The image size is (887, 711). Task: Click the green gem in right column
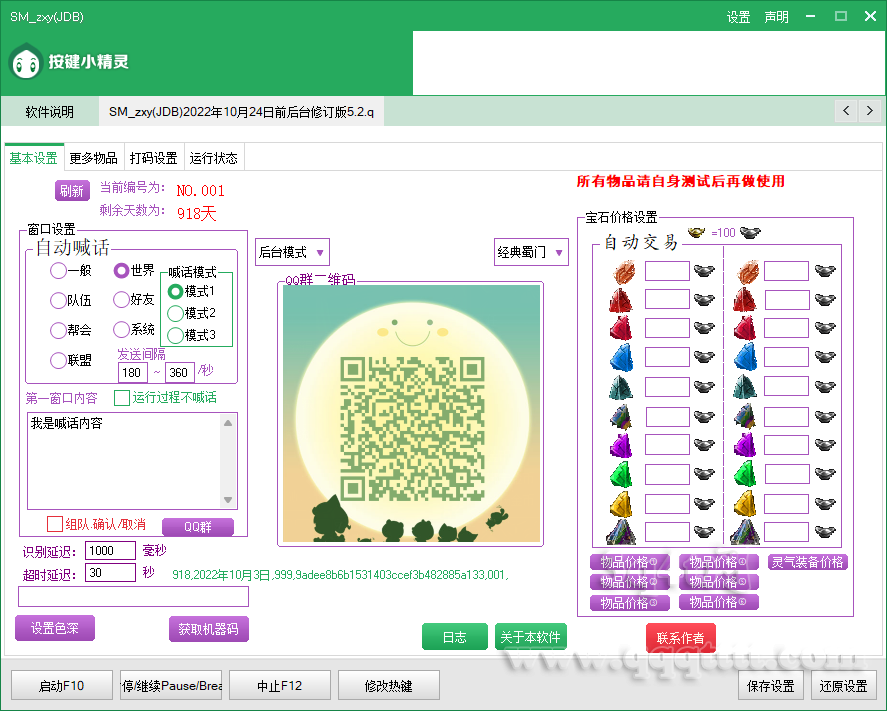point(746,474)
